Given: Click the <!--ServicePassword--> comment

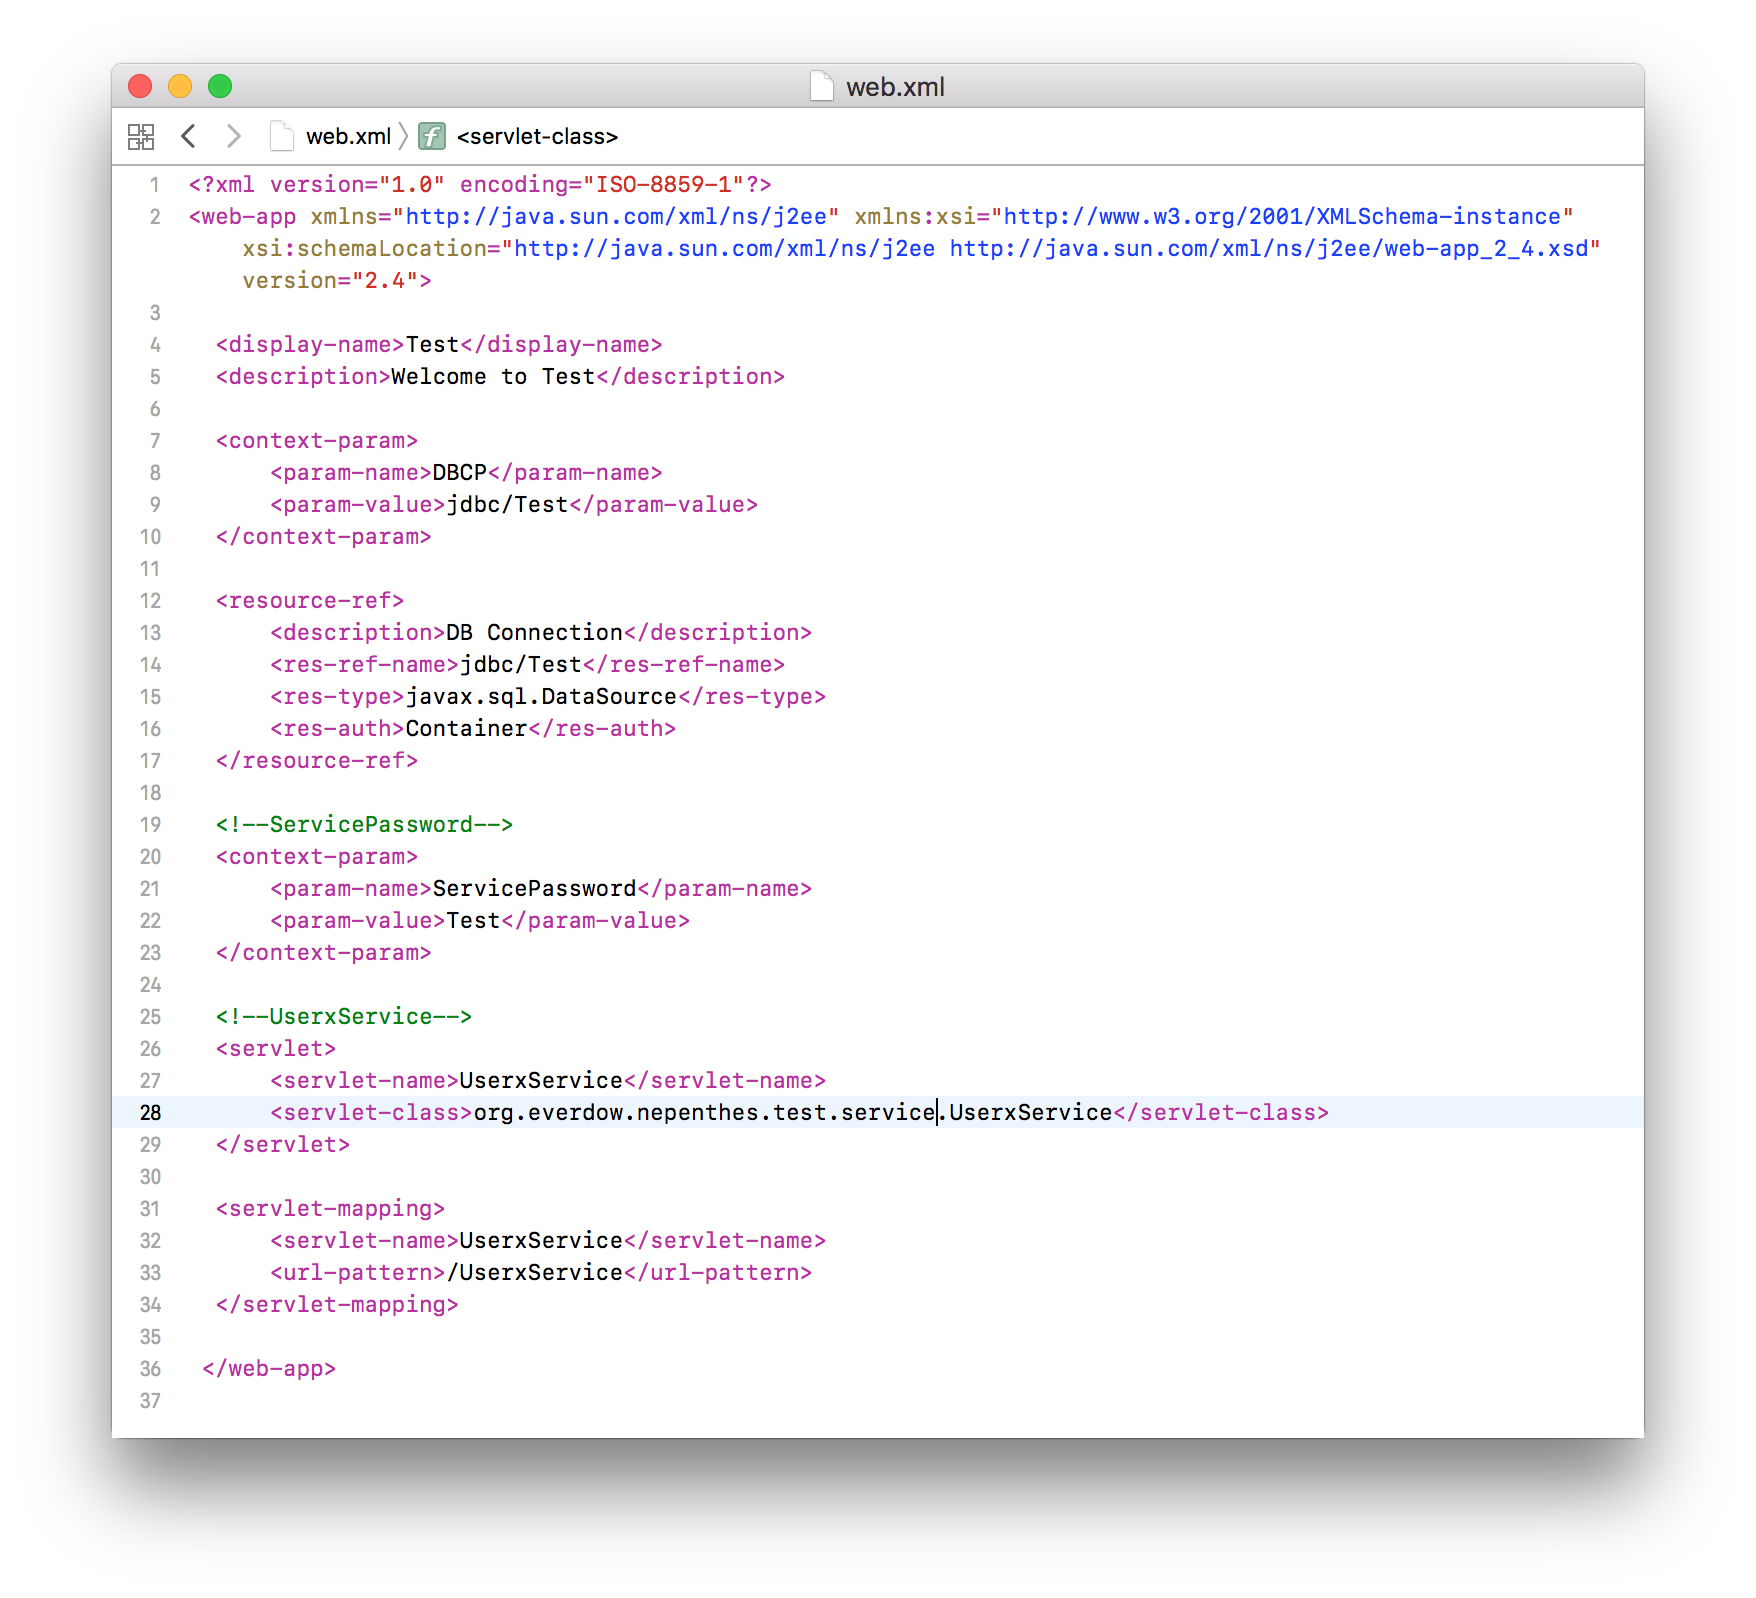Looking at the screenshot, I should click(x=364, y=825).
